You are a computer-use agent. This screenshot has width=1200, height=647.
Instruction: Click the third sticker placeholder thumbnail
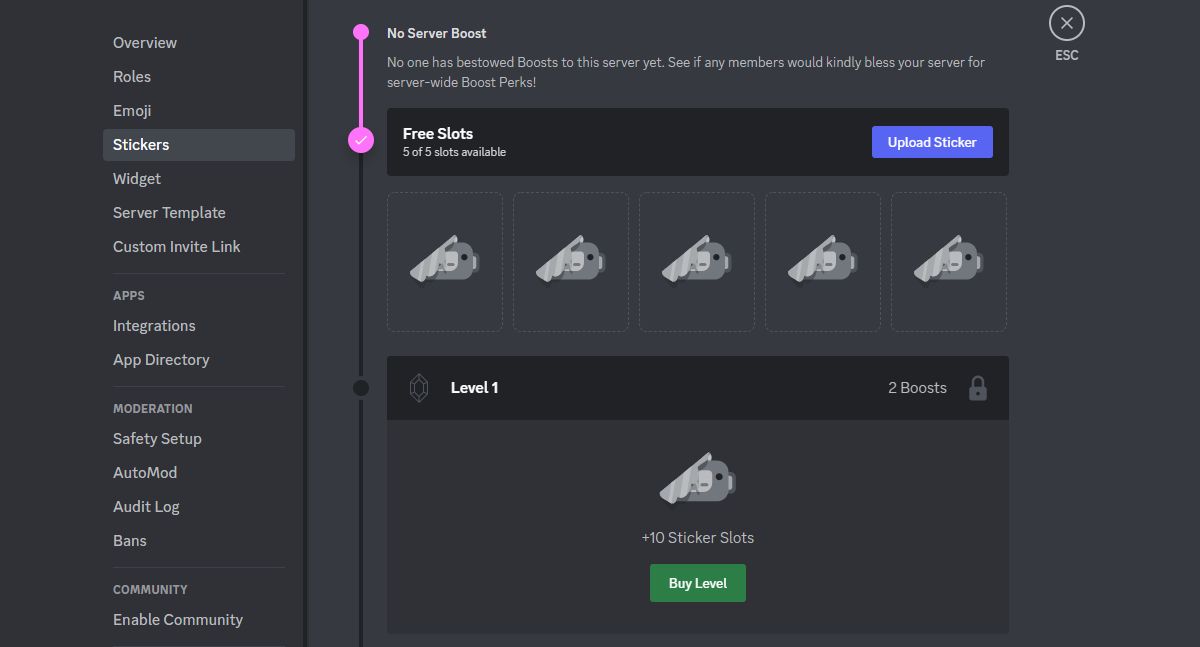[x=696, y=261]
